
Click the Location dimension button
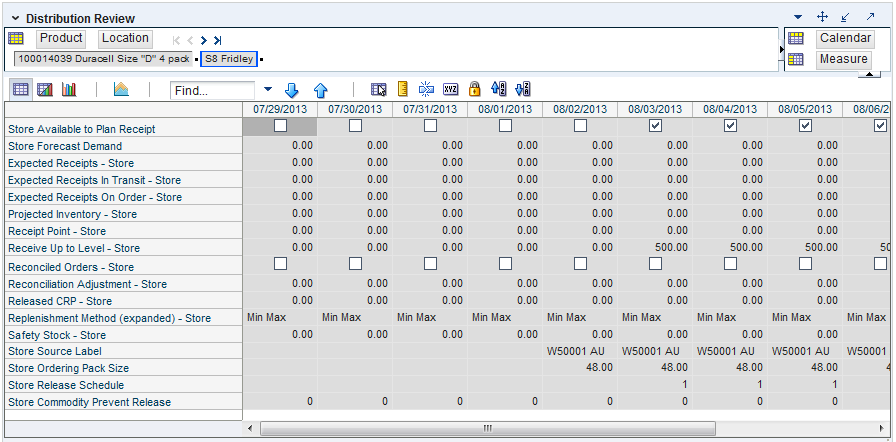[125, 38]
